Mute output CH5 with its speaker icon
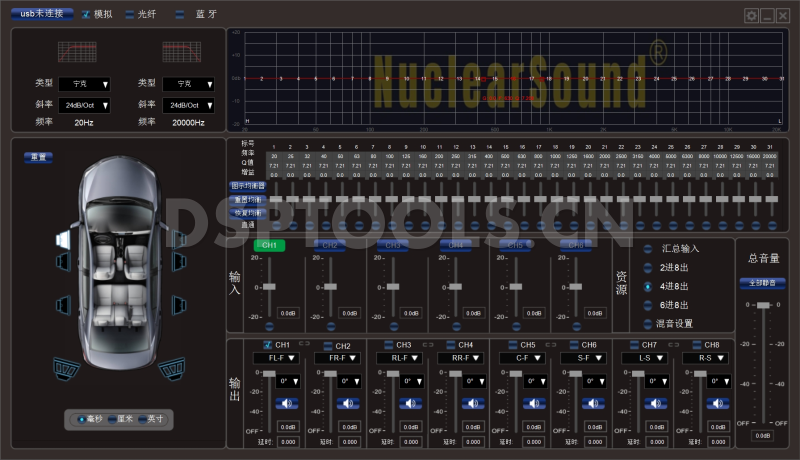 pos(534,403)
